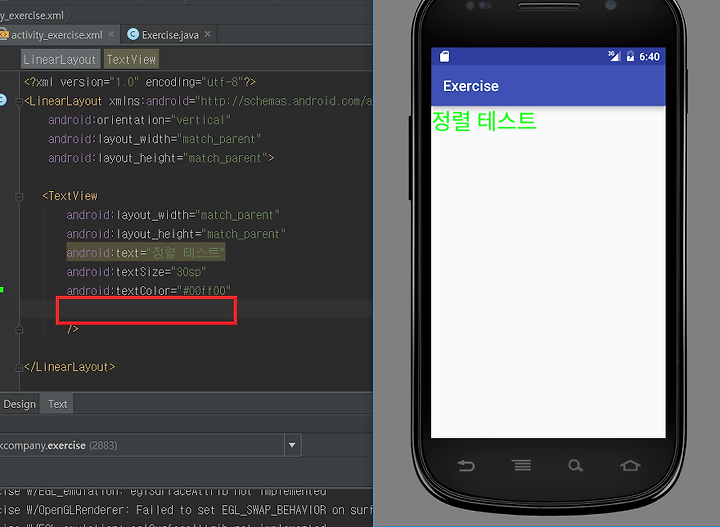Tap the emulator Back button
This screenshot has height=527, width=720.
466,465
